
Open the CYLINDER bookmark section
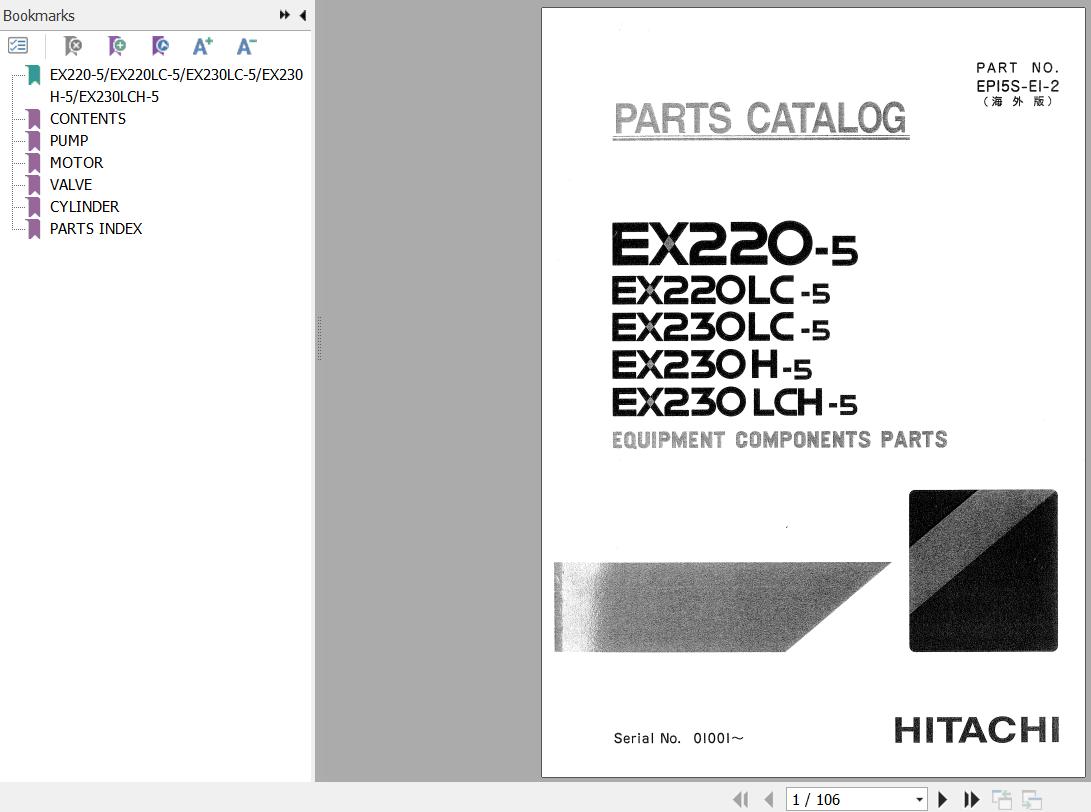point(84,207)
